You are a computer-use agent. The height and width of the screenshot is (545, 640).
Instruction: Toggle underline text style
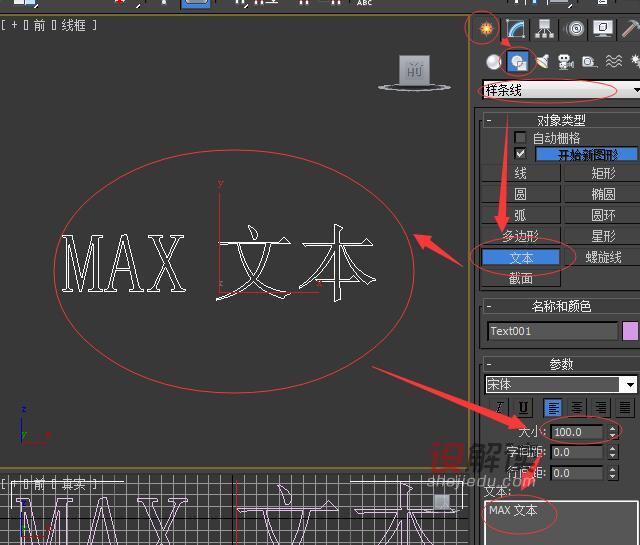point(523,407)
